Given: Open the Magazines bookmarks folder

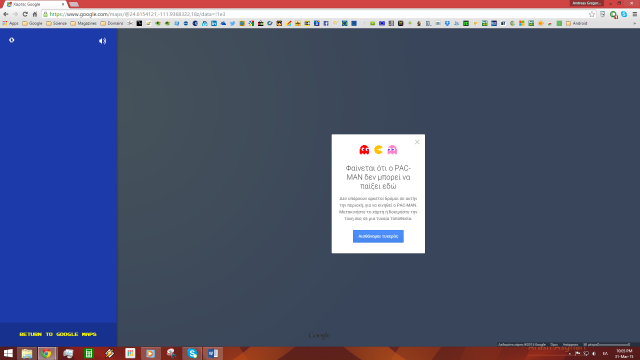Looking at the screenshot, I should coord(83,23).
